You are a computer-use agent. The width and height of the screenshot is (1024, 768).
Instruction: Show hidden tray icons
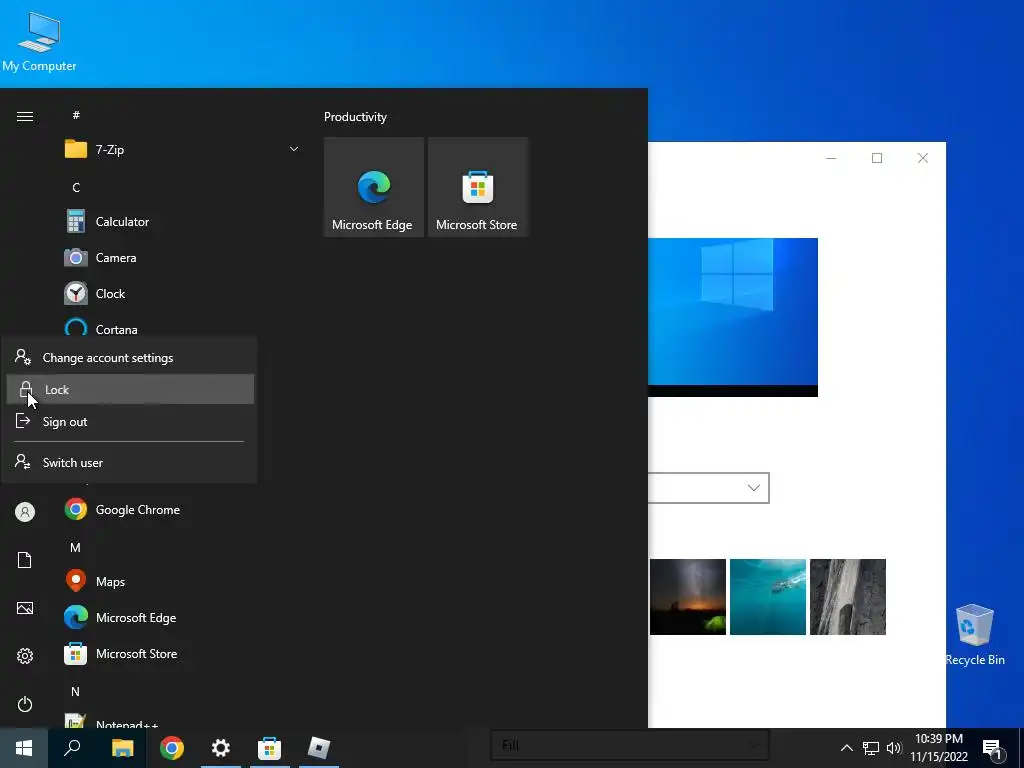[x=846, y=748]
